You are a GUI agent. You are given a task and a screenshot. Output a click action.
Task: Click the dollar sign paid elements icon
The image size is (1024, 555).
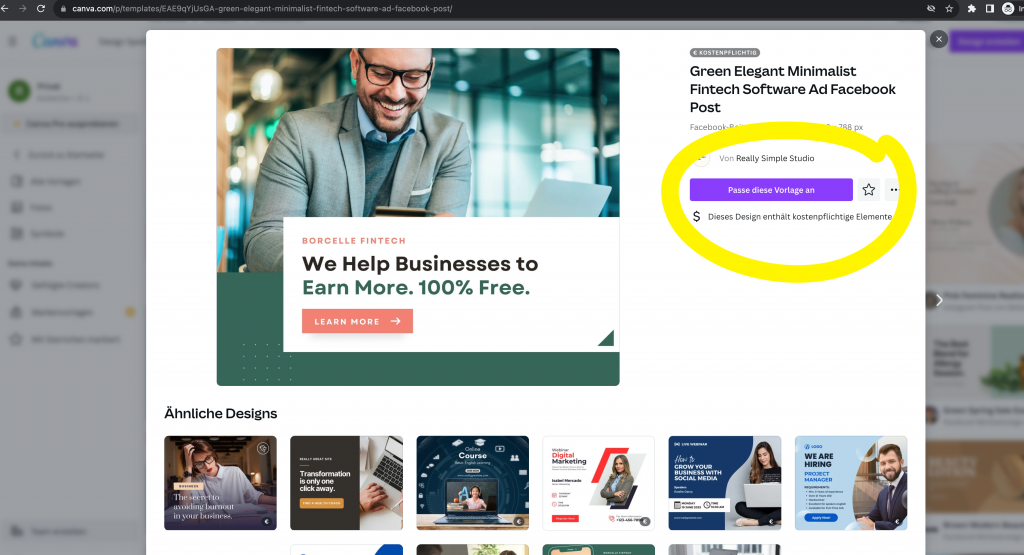(x=696, y=217)
